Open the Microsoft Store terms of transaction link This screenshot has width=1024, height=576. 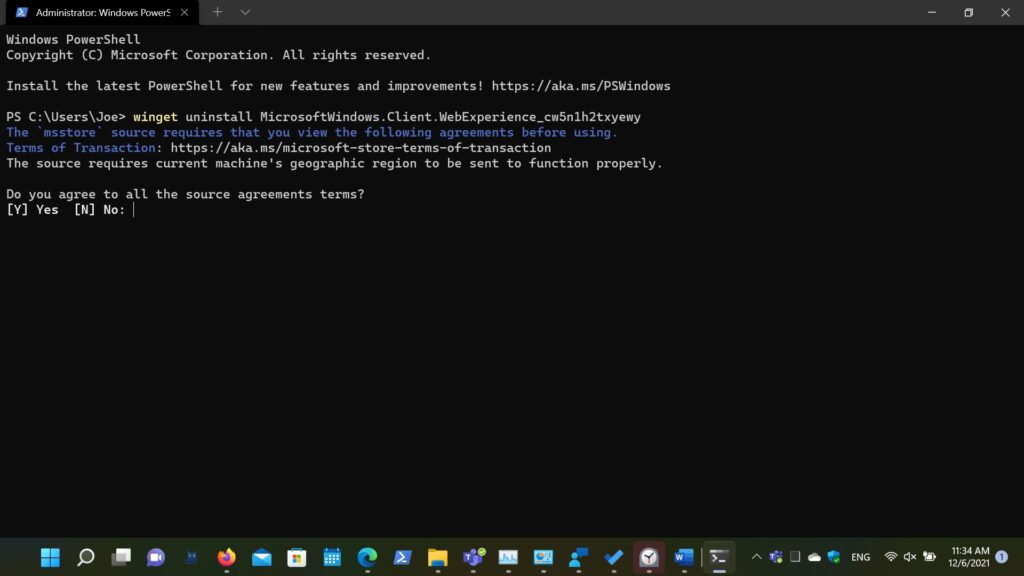pyautogui.click(x=360, y=148)
